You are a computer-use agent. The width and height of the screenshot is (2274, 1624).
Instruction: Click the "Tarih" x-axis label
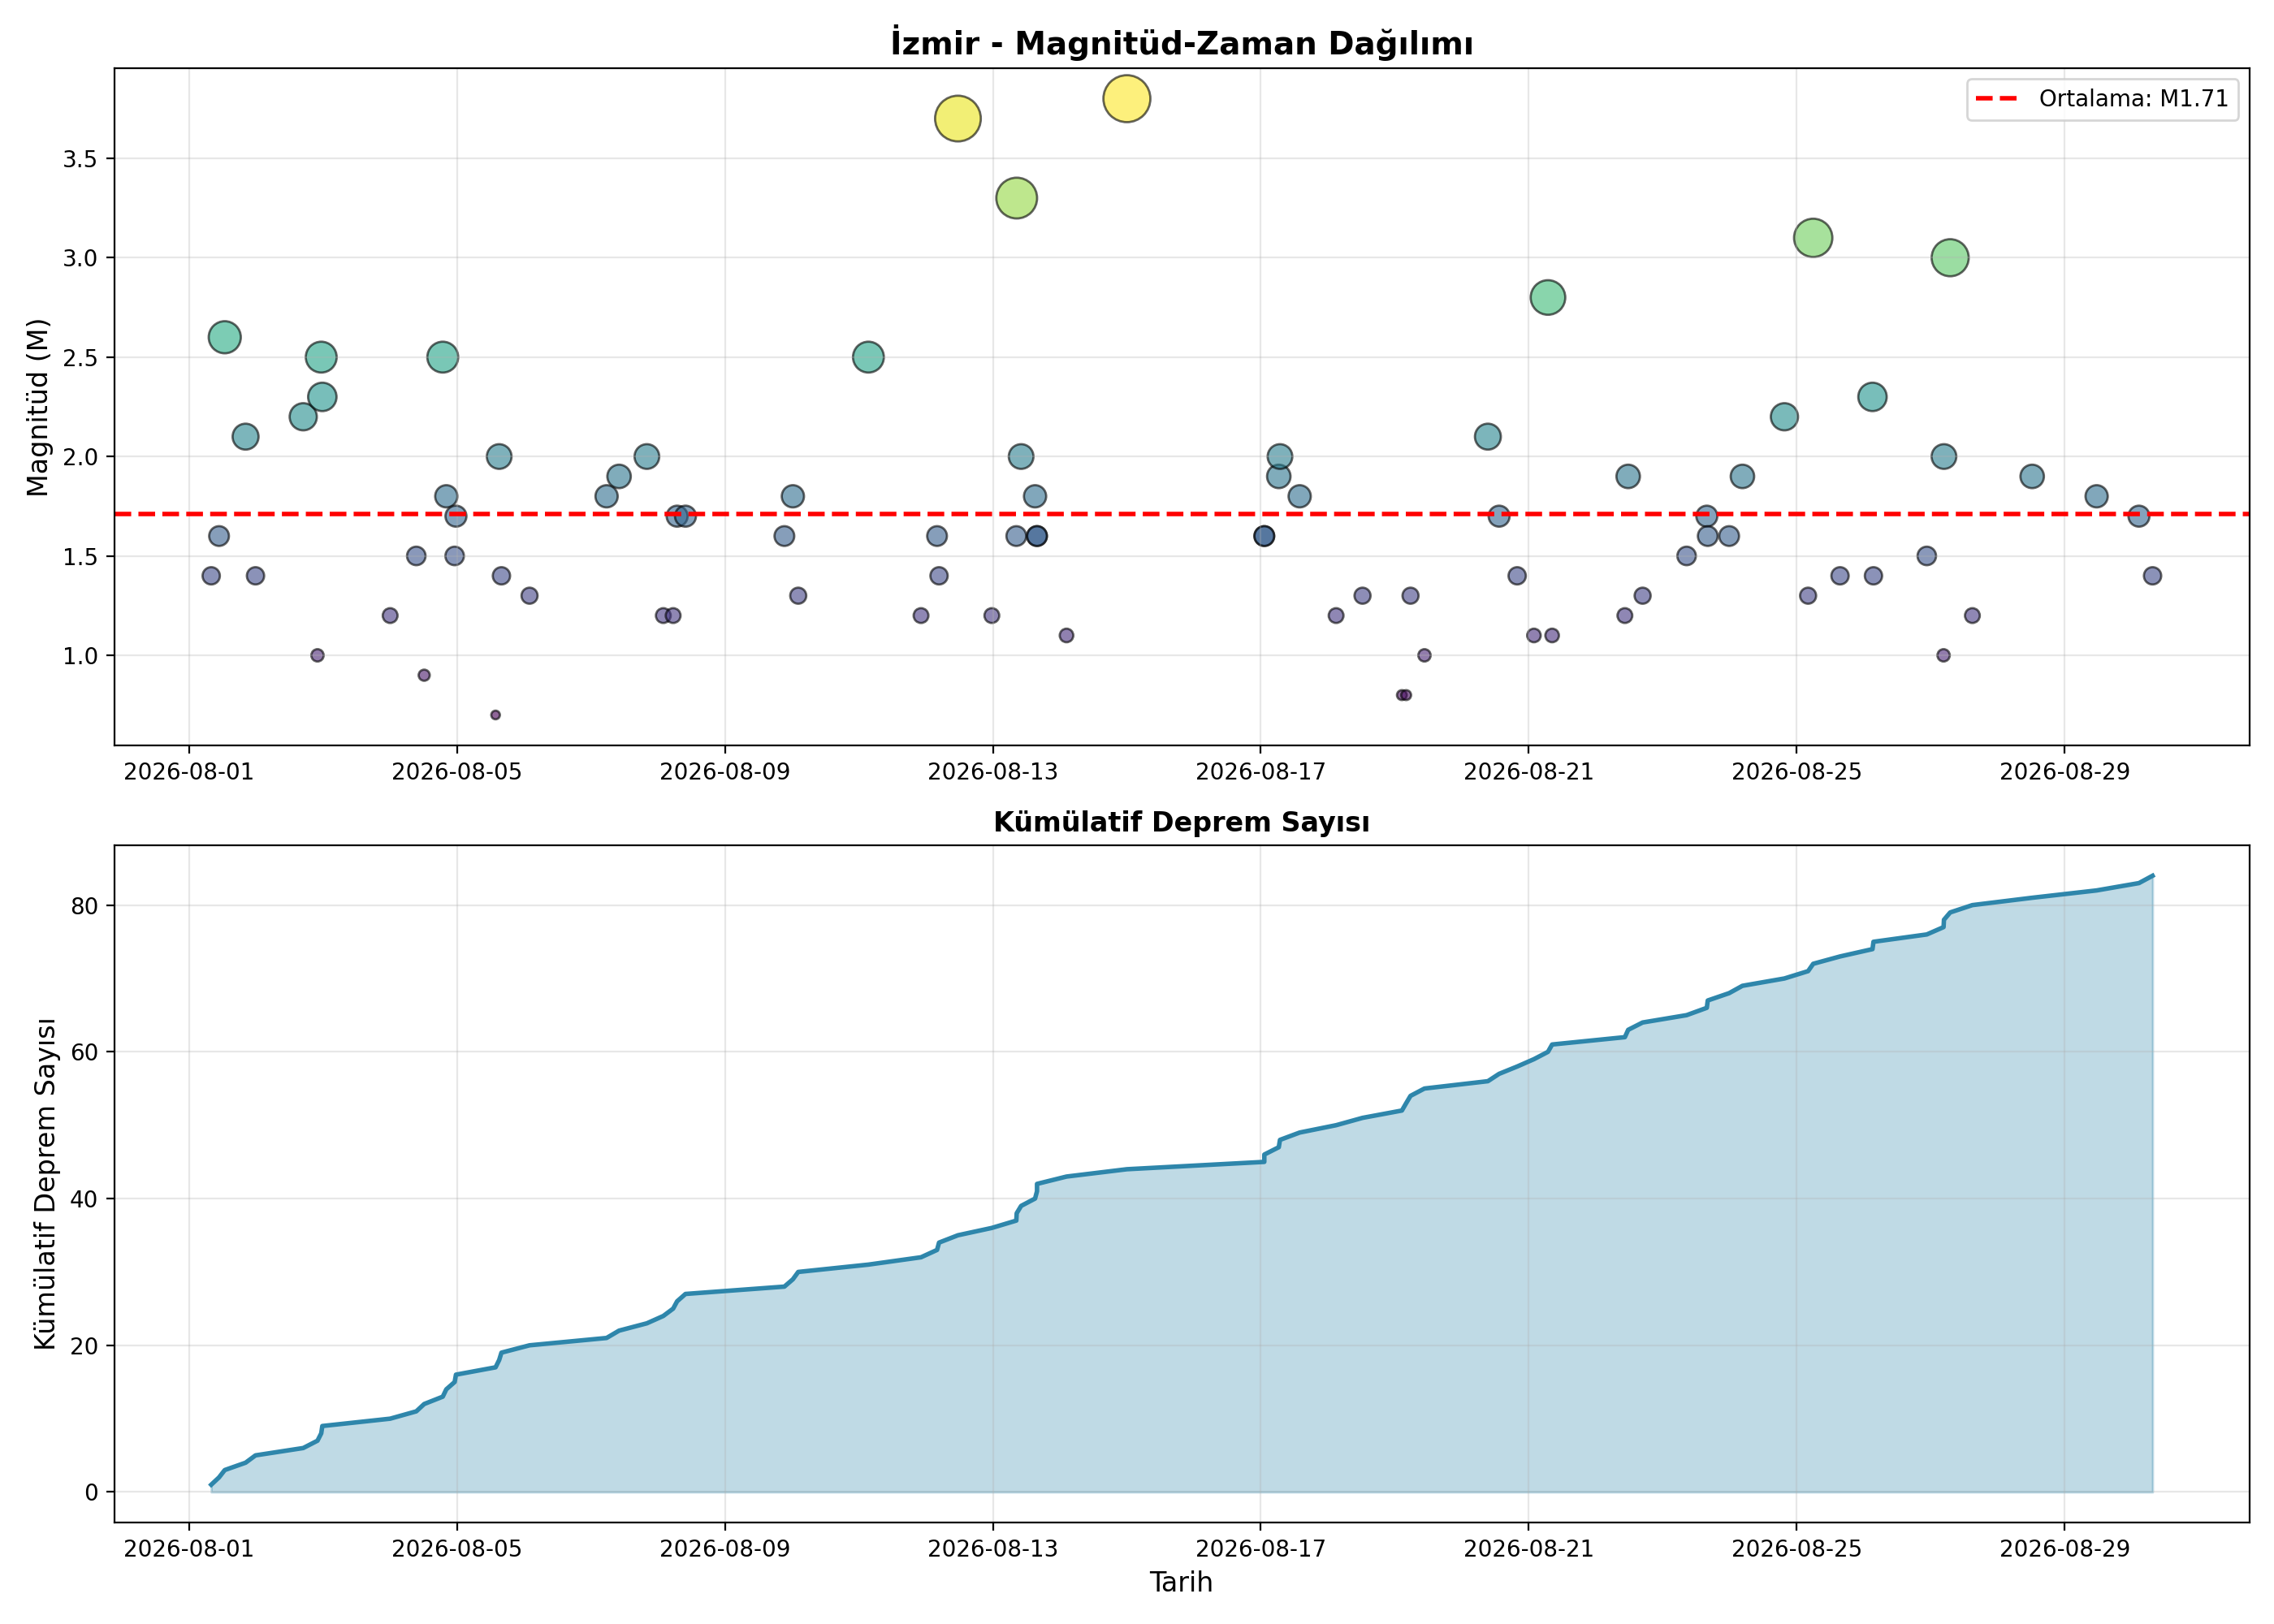(1181, 1582)
